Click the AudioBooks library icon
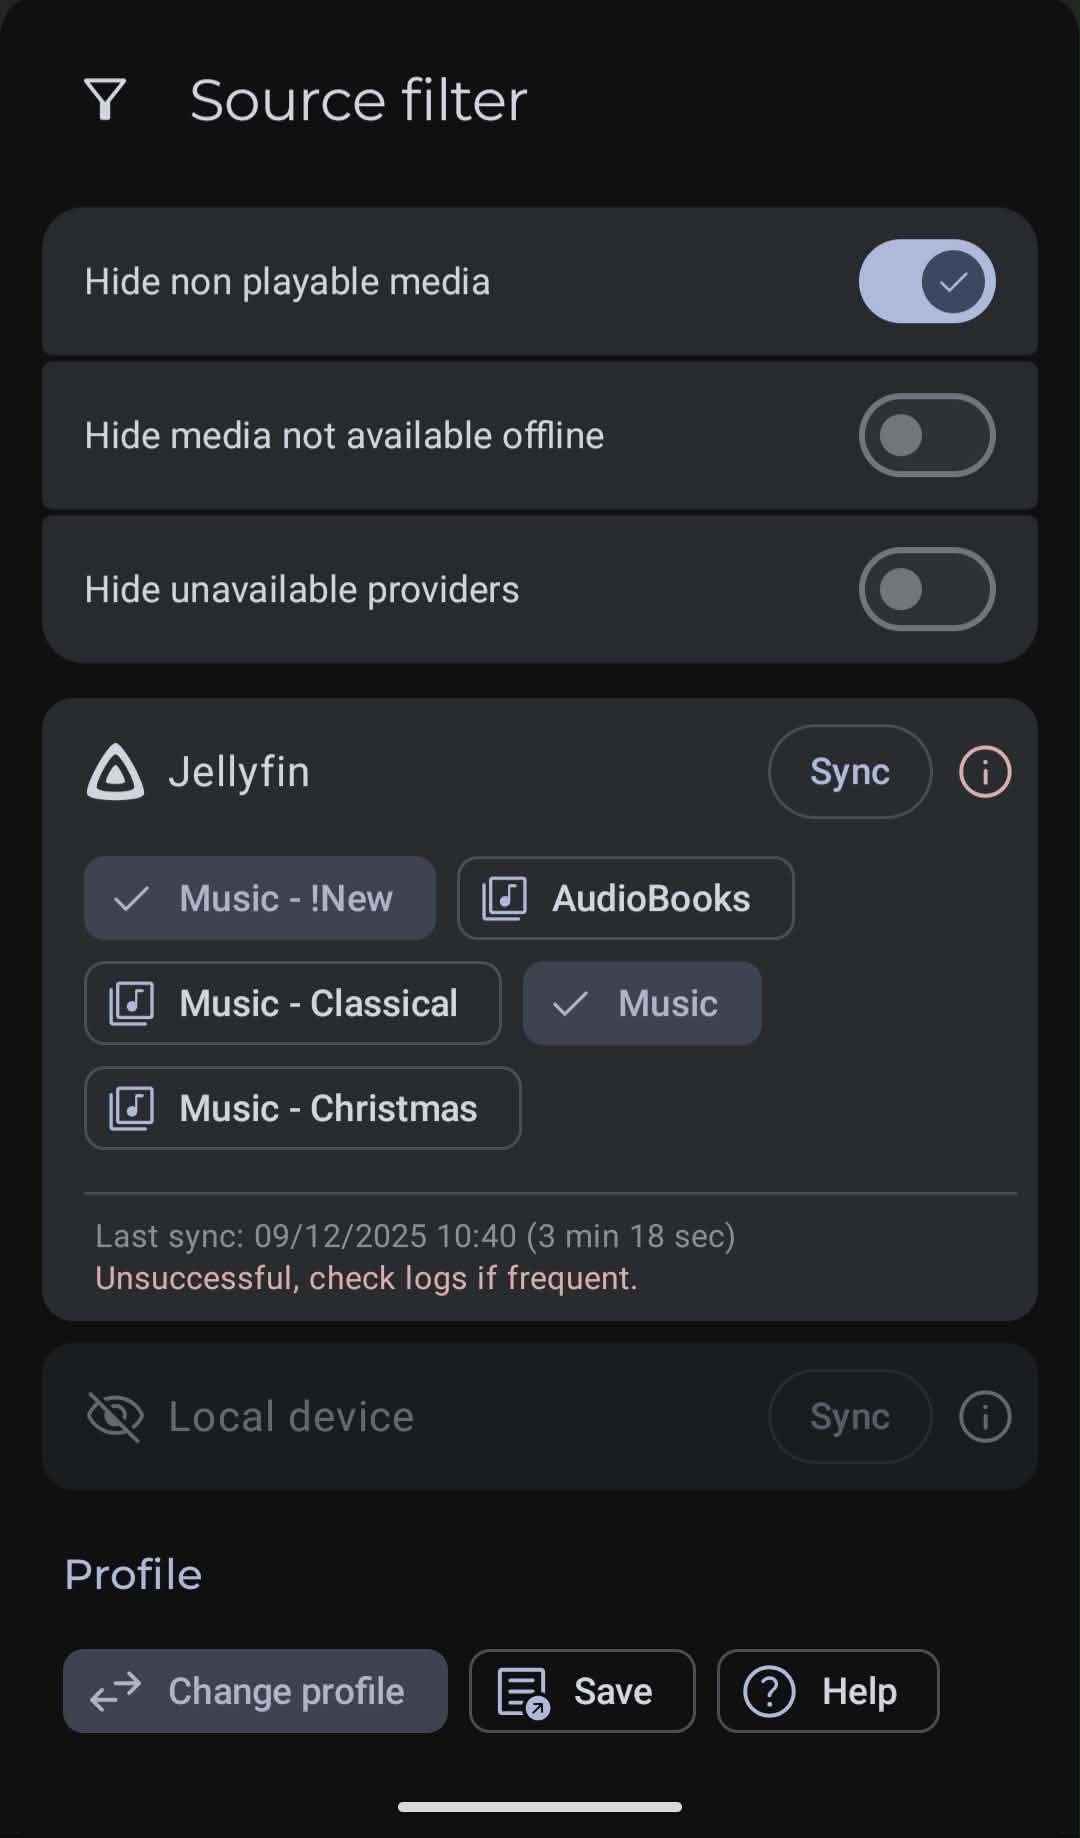The width and height of the screenshot is (1080, 1838). click(504, 898)
